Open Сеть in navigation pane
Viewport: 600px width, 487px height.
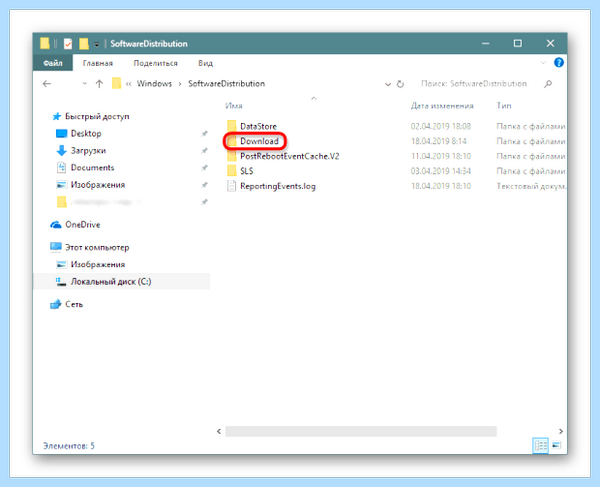point(74,304)
